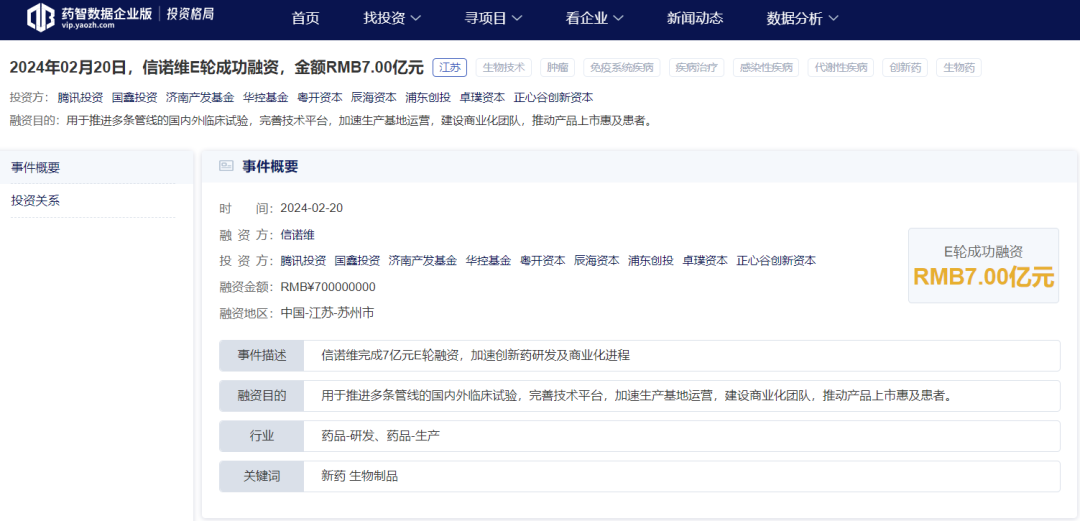The width and height of the screenshot is (1080, 521).
Task: Open 腾讯投资 in 事件概要 investor row
Action: click(303, 260)
